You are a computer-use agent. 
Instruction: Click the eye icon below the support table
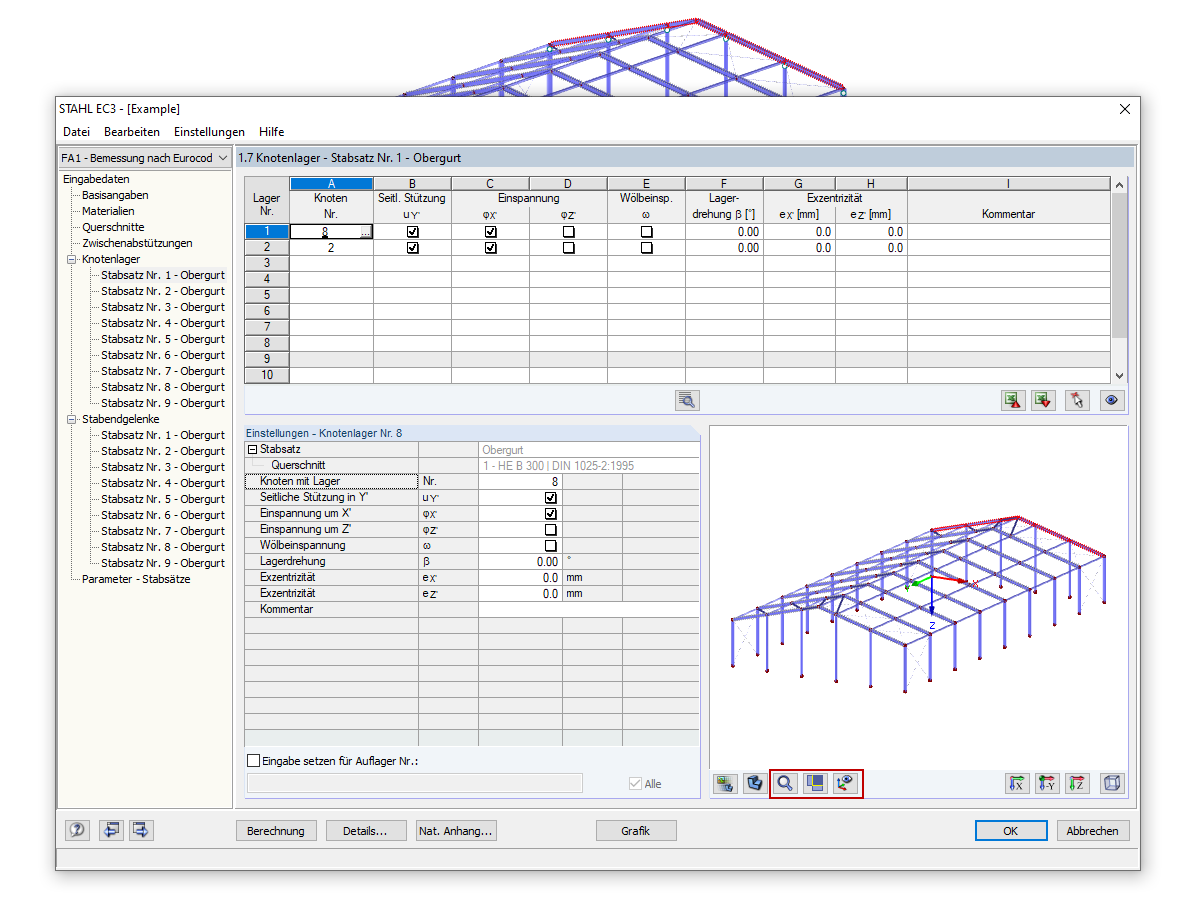[1110, 400]
